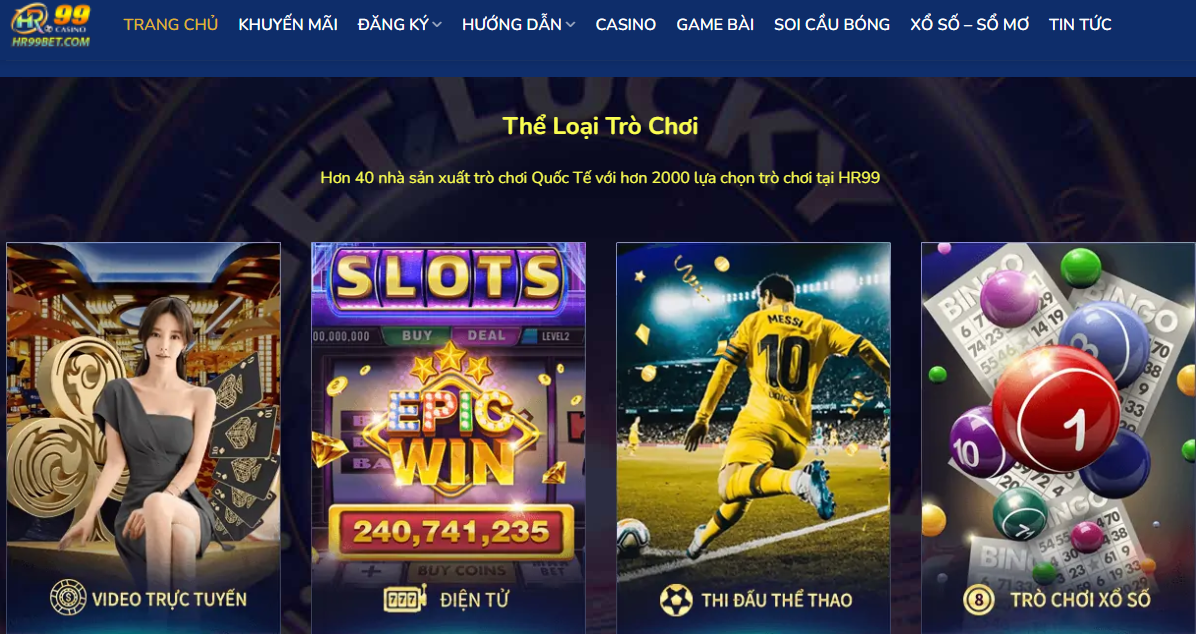Click the soccer ball icon beside Thi Đấu Thể Thao
Viewport: 1196px width, 634px height.
[676, 600]
